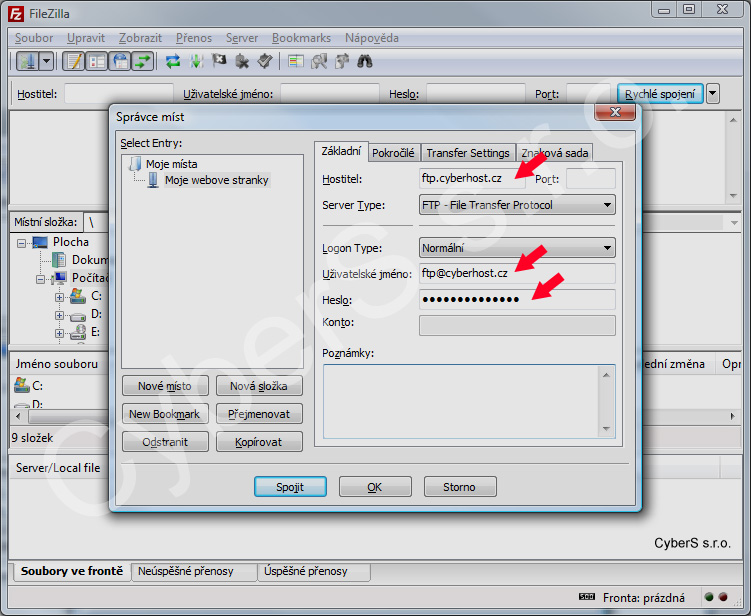Collapse the Plocha tree node
The width and height of the screenshot is (751, 616).
(x=22, y=243)
